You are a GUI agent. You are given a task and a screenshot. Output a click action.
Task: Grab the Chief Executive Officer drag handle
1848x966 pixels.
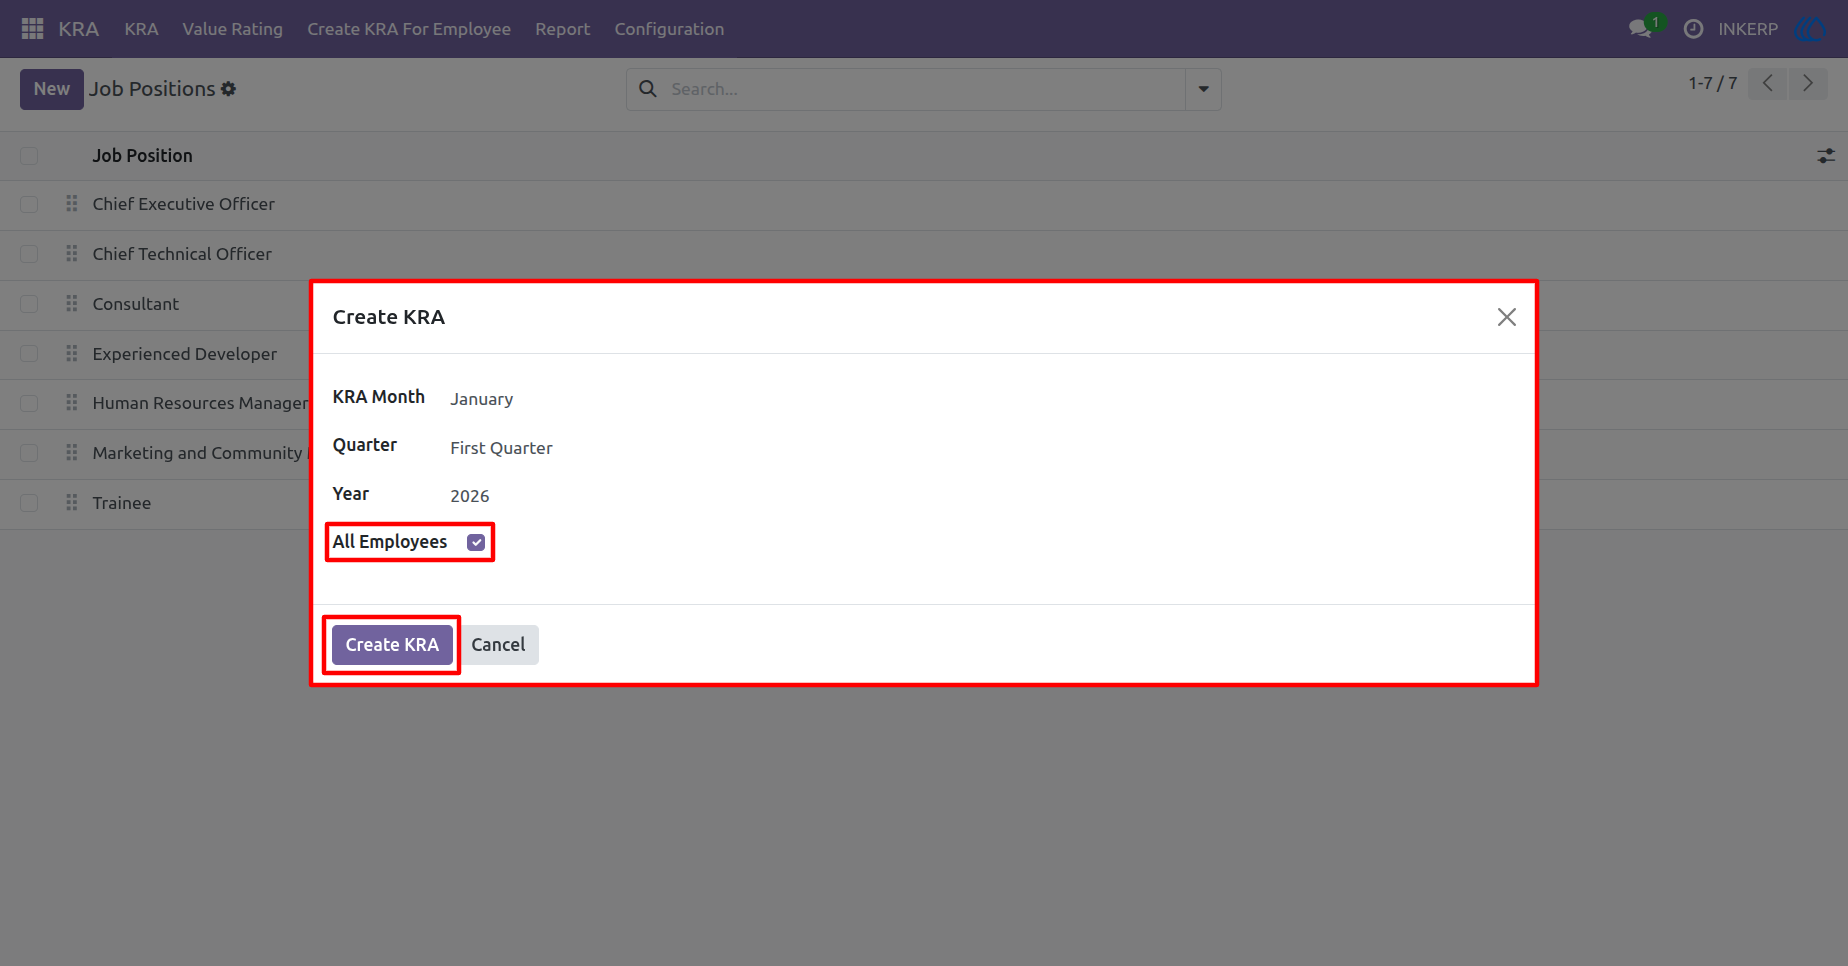point(71,204)
